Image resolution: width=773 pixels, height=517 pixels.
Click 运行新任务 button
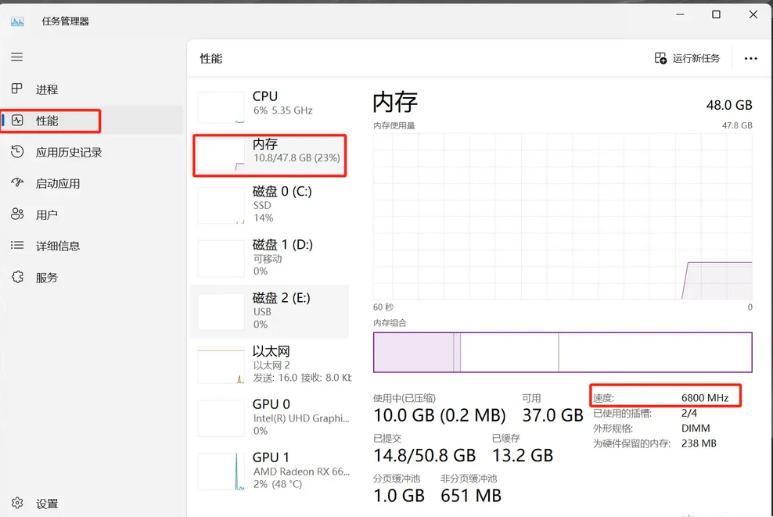(687, 58)
